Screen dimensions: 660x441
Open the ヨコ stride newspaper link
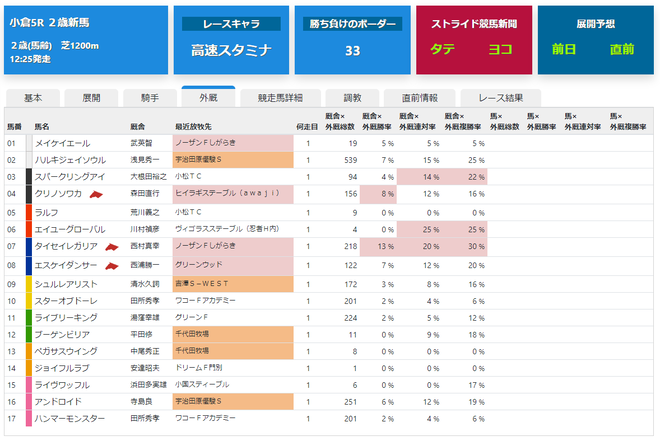click(500, 49)
